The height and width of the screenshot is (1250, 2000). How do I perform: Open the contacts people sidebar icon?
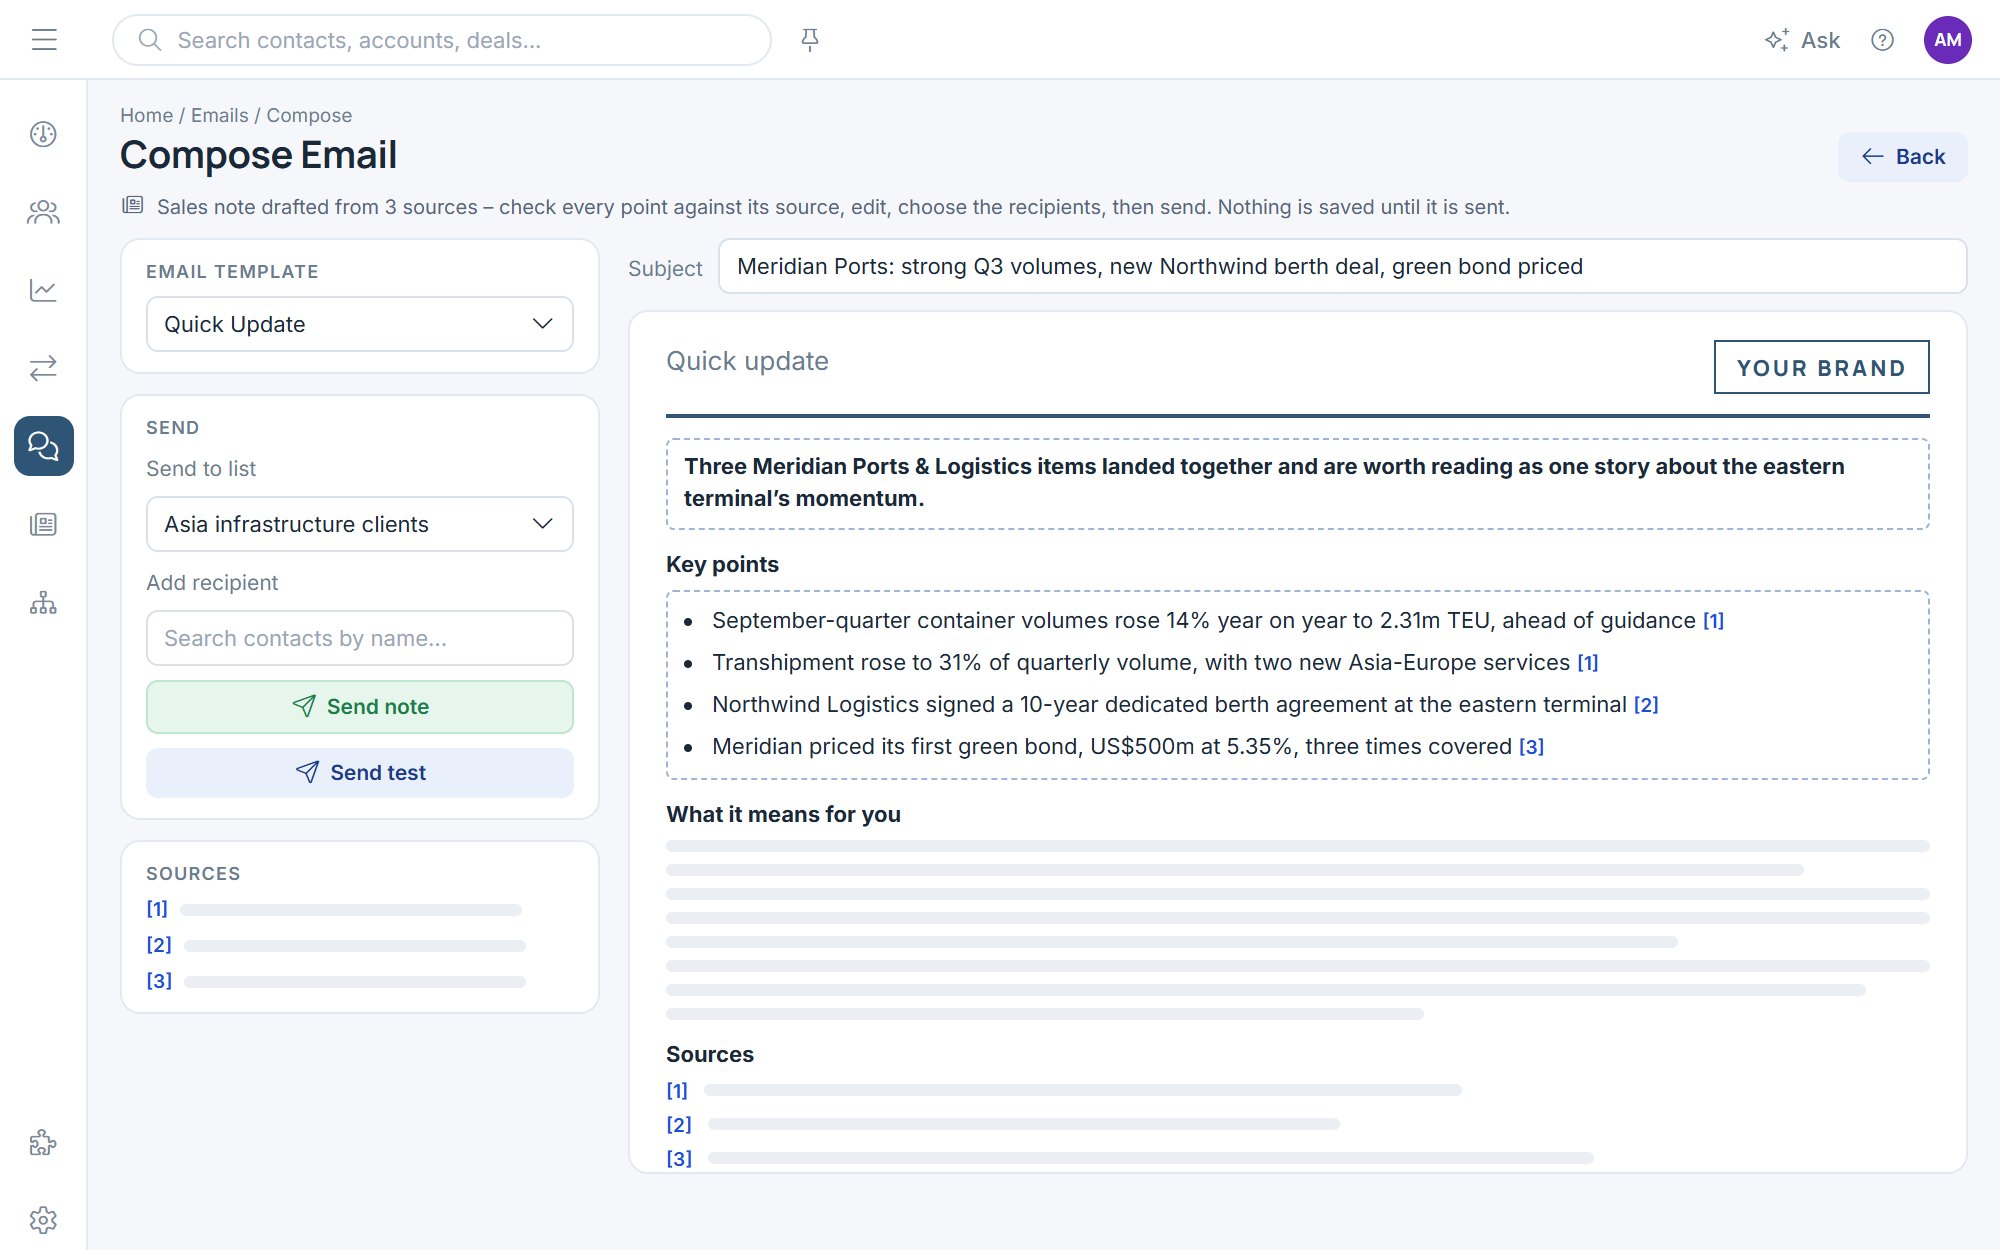coord(43,212)
